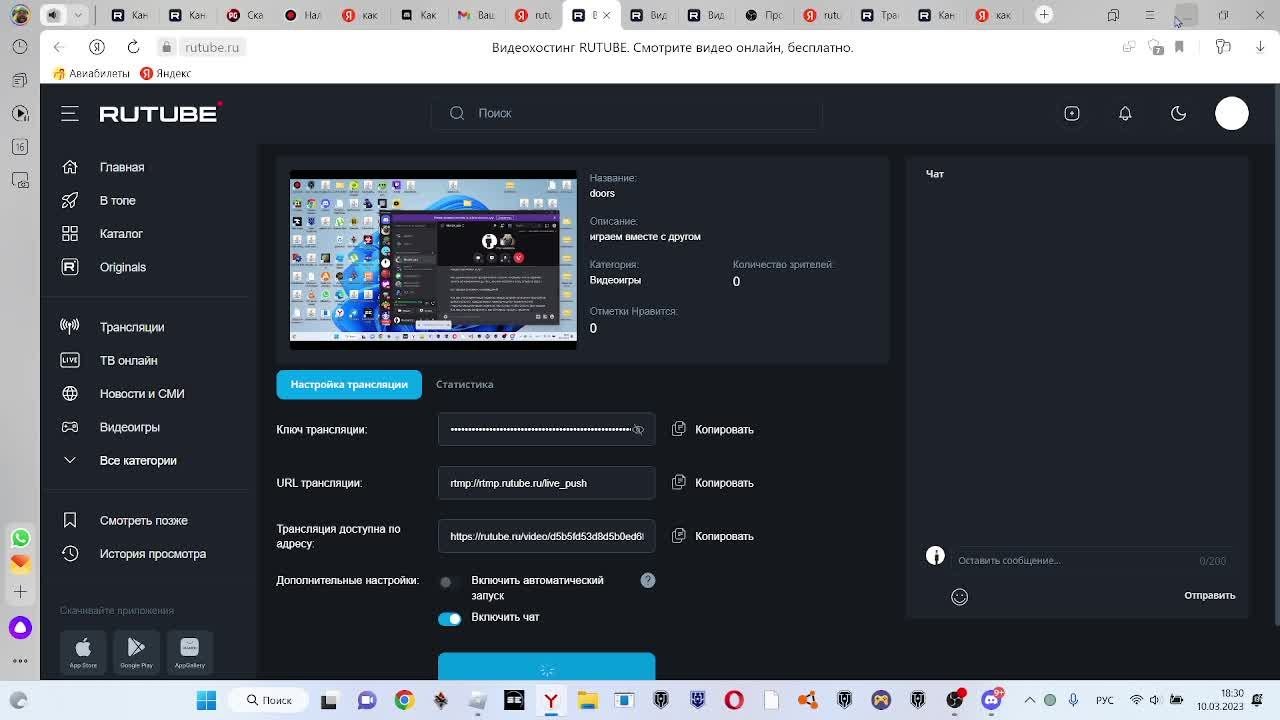Screen dimensions: 1280x720
Task: Open the AppGallery download badge
Action: 189,651
